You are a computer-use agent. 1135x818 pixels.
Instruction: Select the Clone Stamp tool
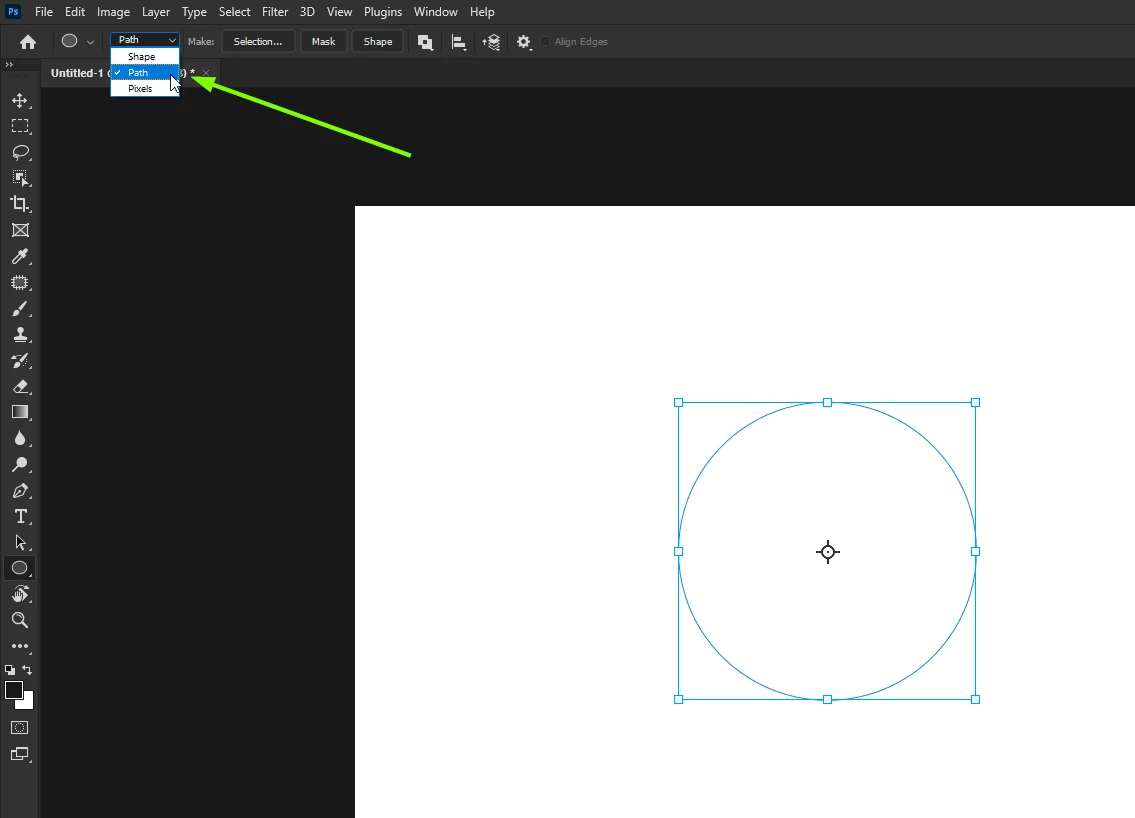pos(20,334)
